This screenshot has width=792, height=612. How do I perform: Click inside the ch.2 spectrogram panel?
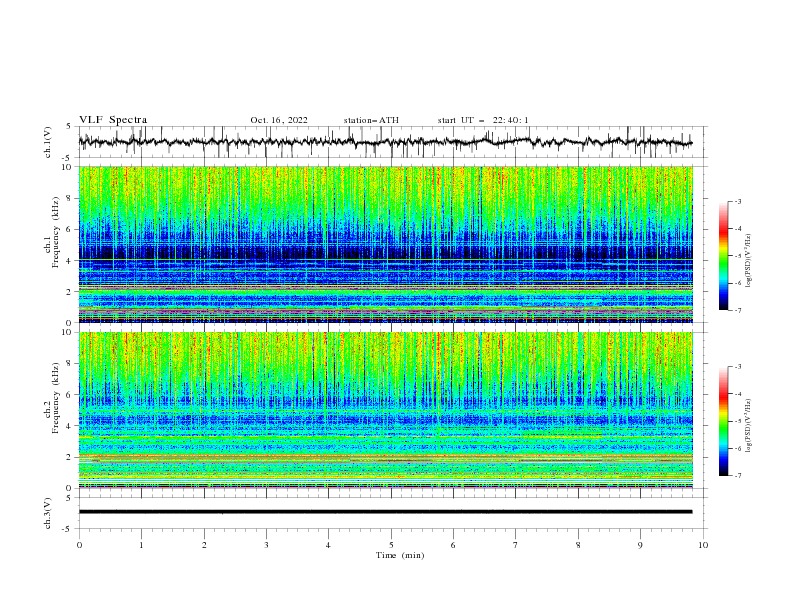tap(385, 410)
